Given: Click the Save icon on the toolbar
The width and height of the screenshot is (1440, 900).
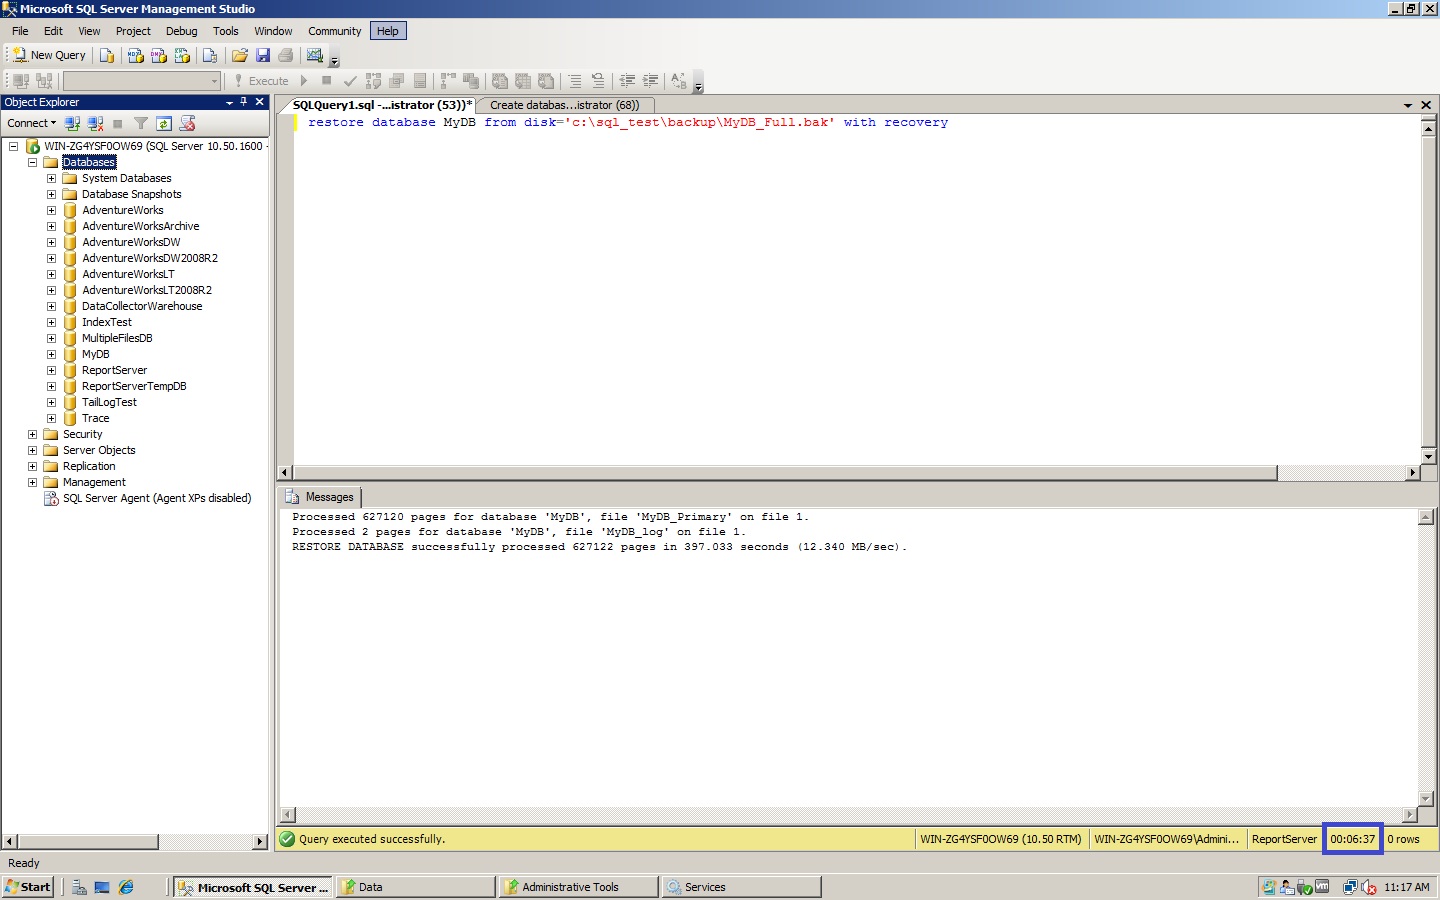Looking at the screenshot, I should point(262,55).
